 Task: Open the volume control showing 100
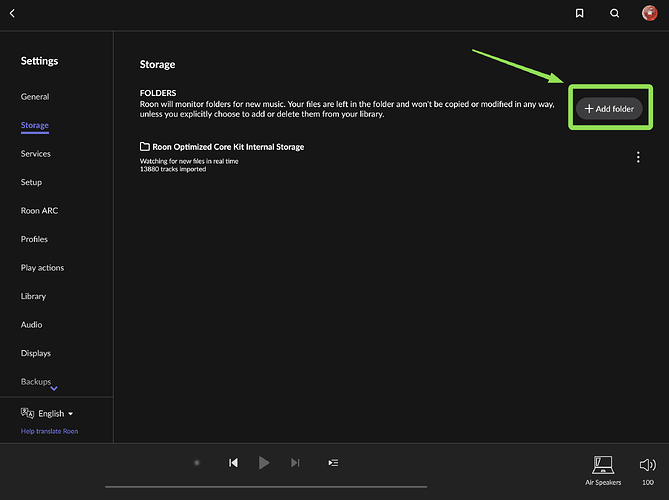[x=648, y=470]
